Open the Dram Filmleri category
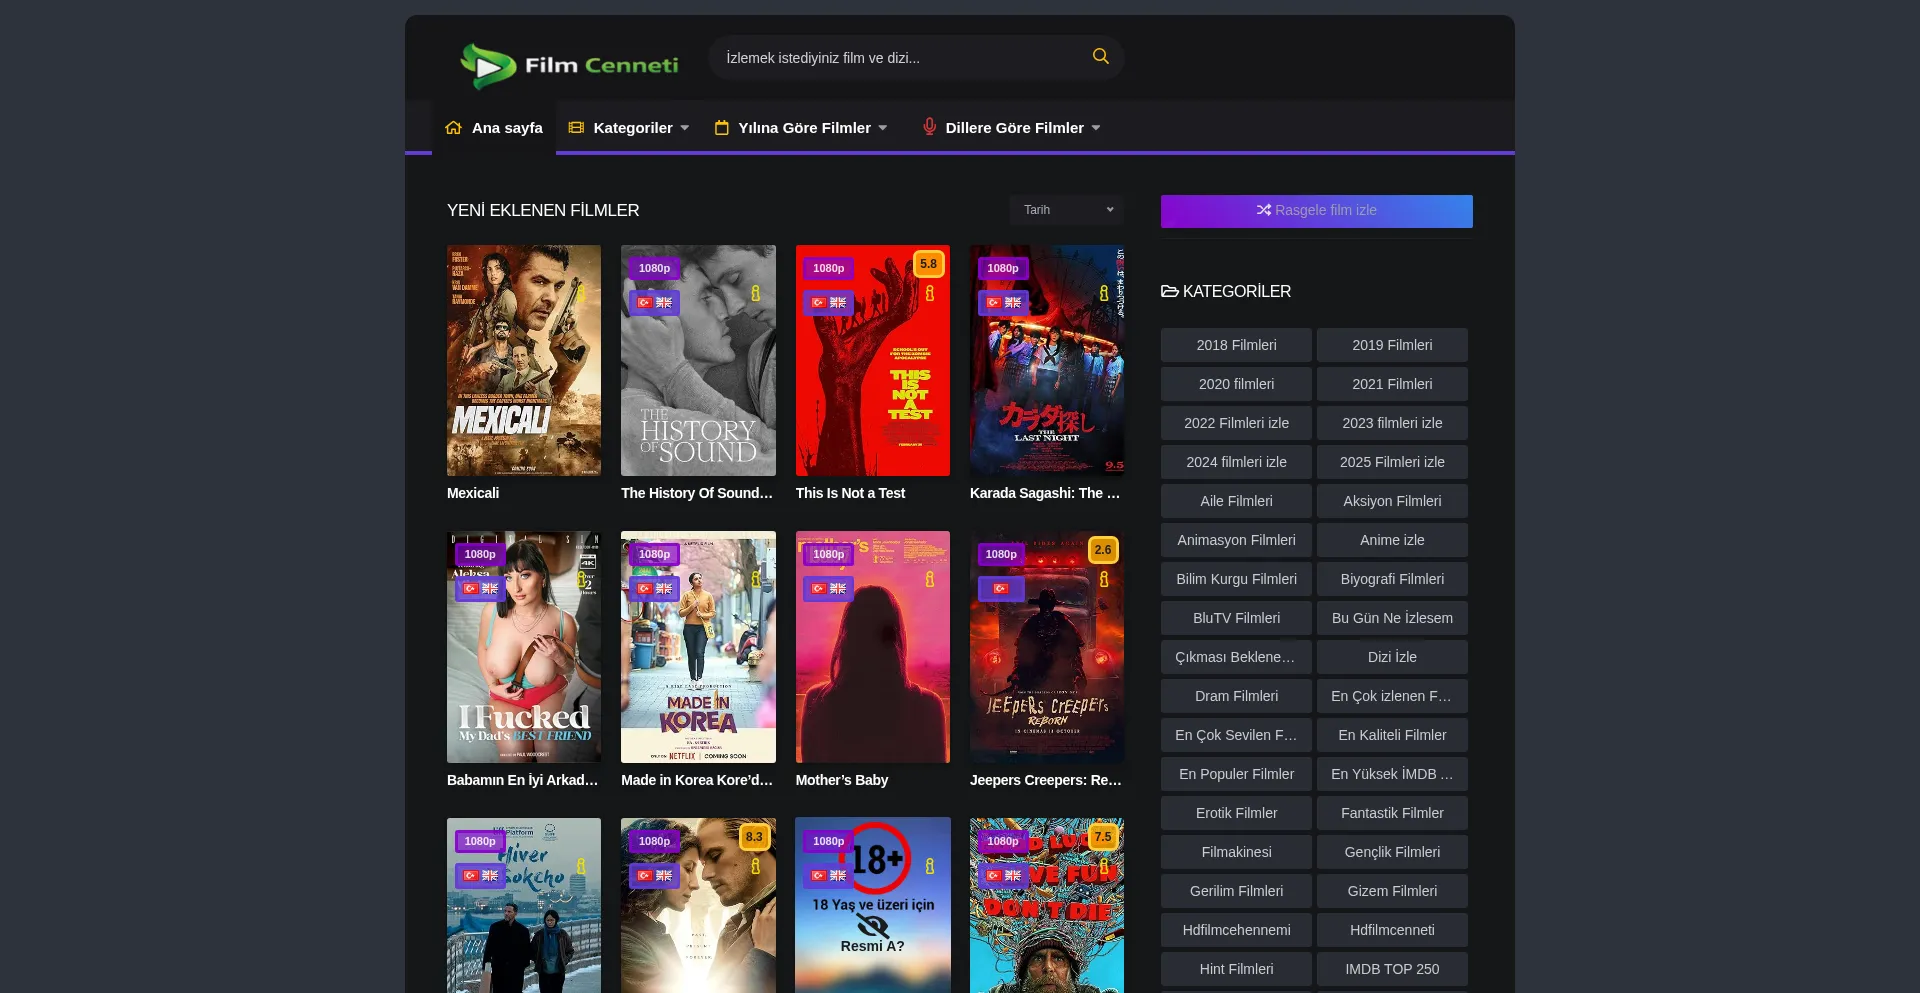 [1236, 696]
